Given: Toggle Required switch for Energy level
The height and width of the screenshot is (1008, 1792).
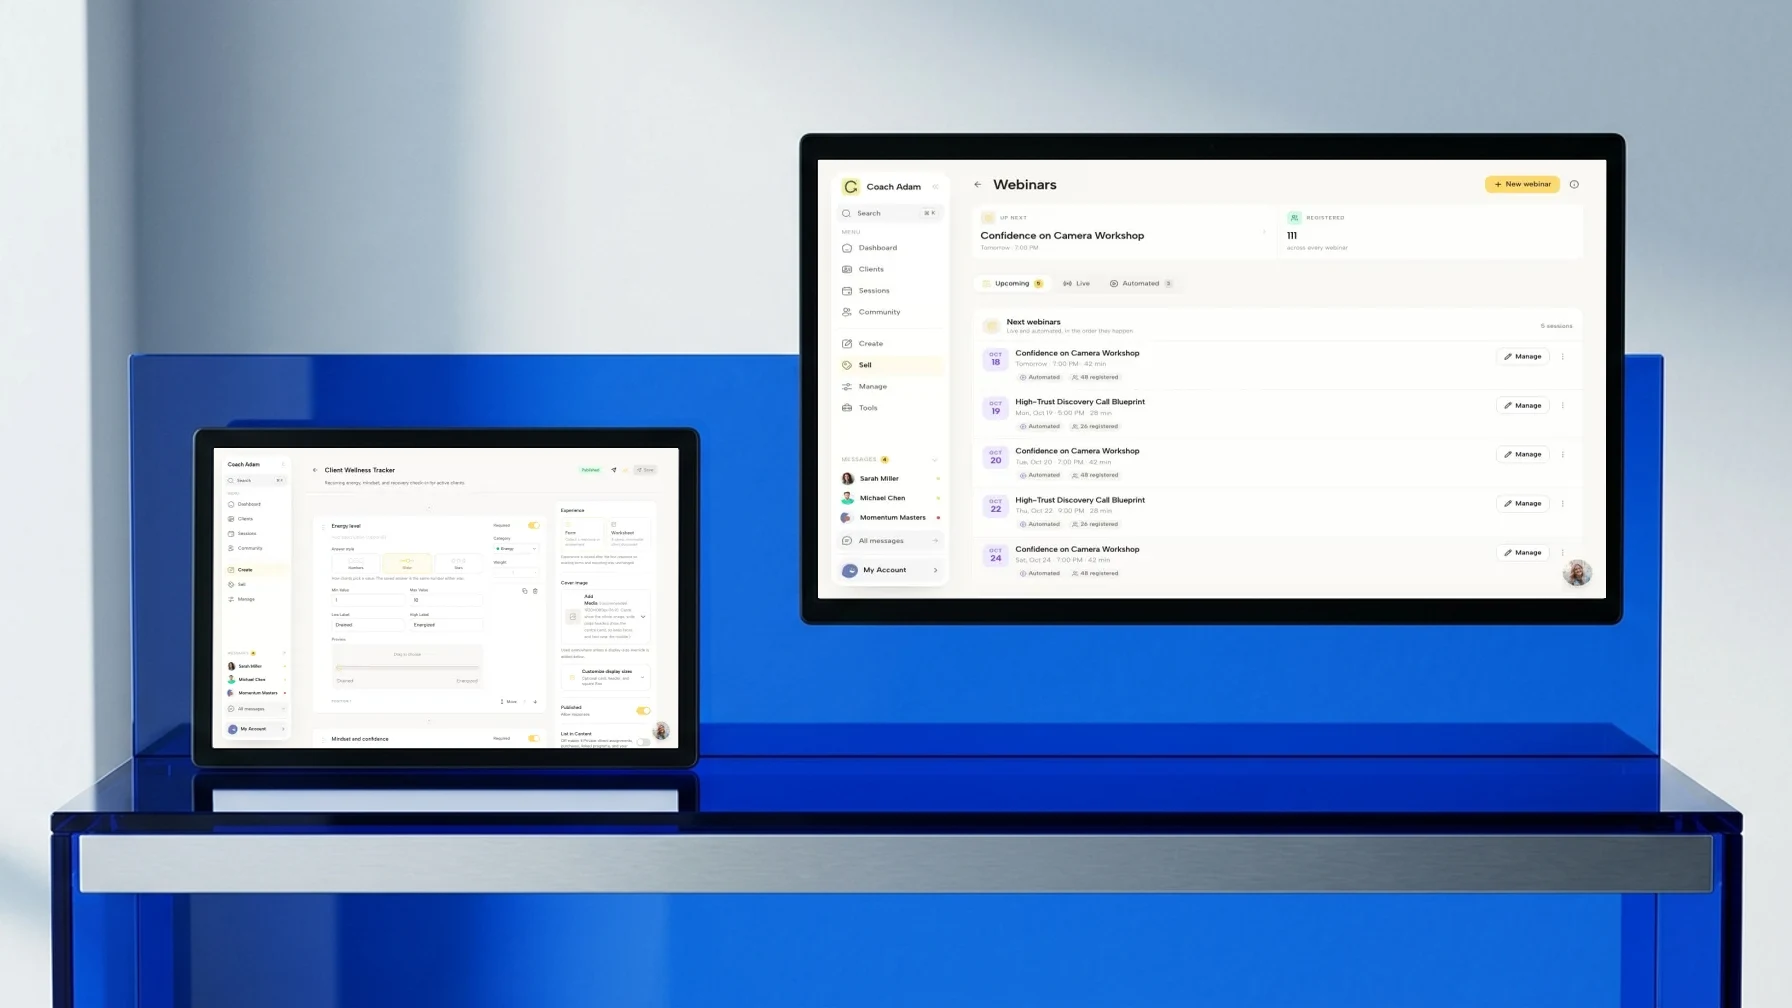Looking at the screenshot, I should [533, 525].
